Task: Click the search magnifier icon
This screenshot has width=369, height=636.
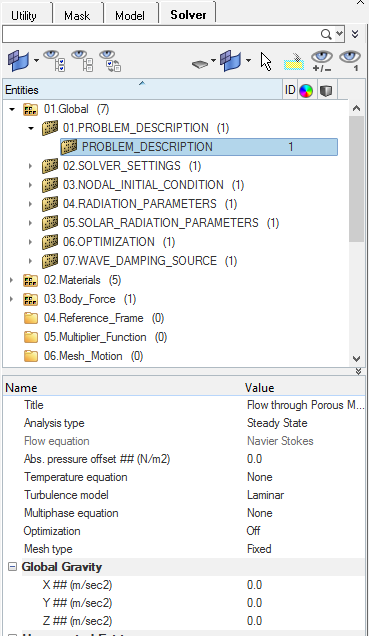Action: coord(326,34)
